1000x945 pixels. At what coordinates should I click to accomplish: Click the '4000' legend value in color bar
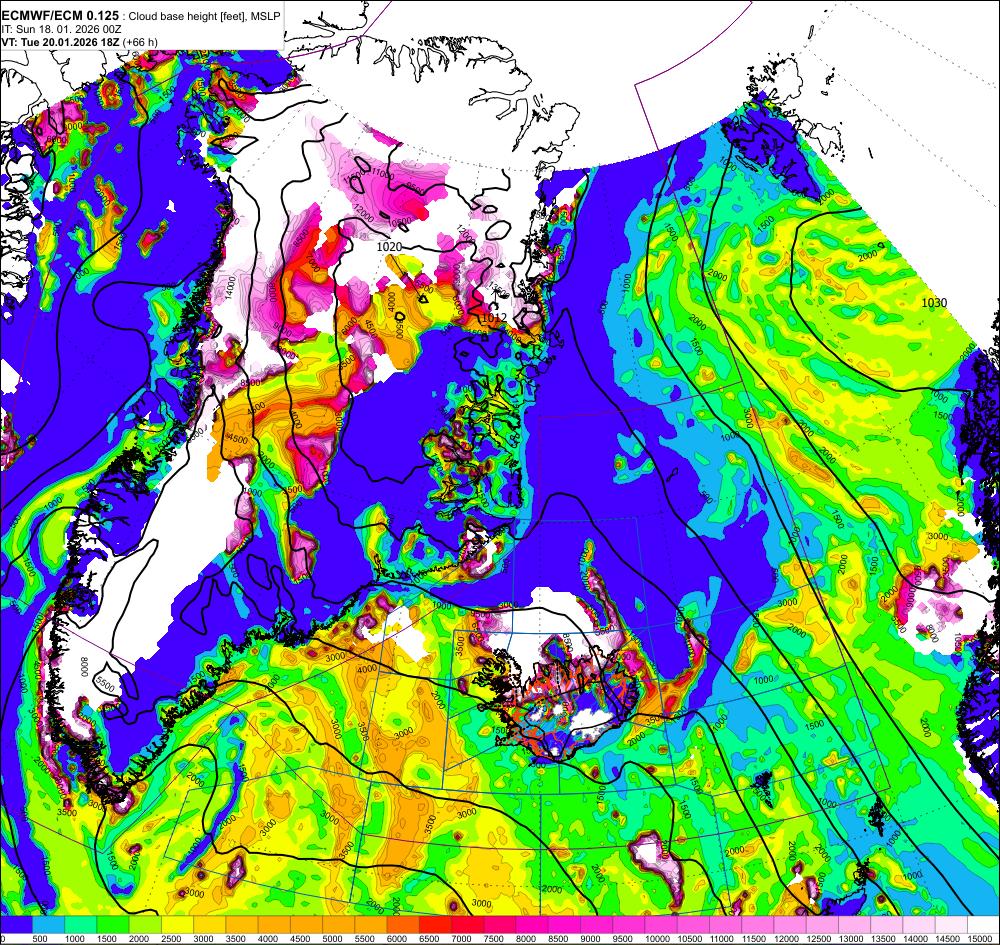tap(268, 939)
